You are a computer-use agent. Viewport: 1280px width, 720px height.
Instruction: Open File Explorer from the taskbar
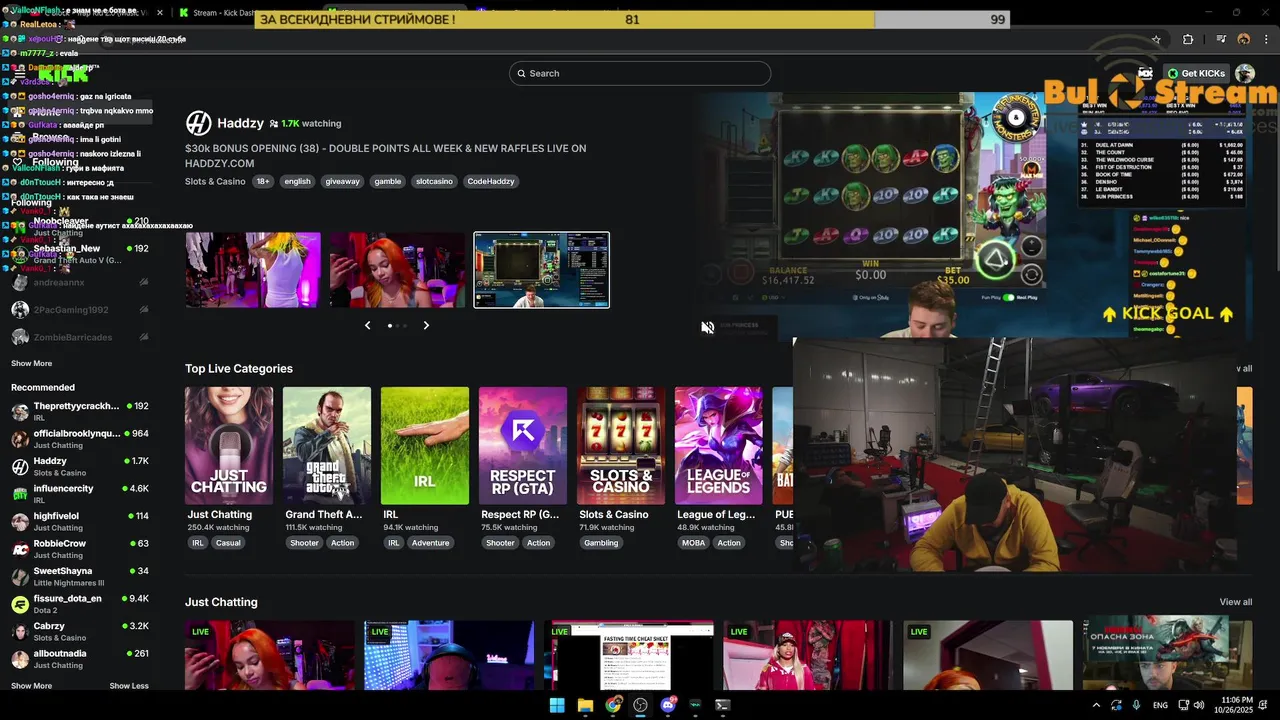coord(585,705)
